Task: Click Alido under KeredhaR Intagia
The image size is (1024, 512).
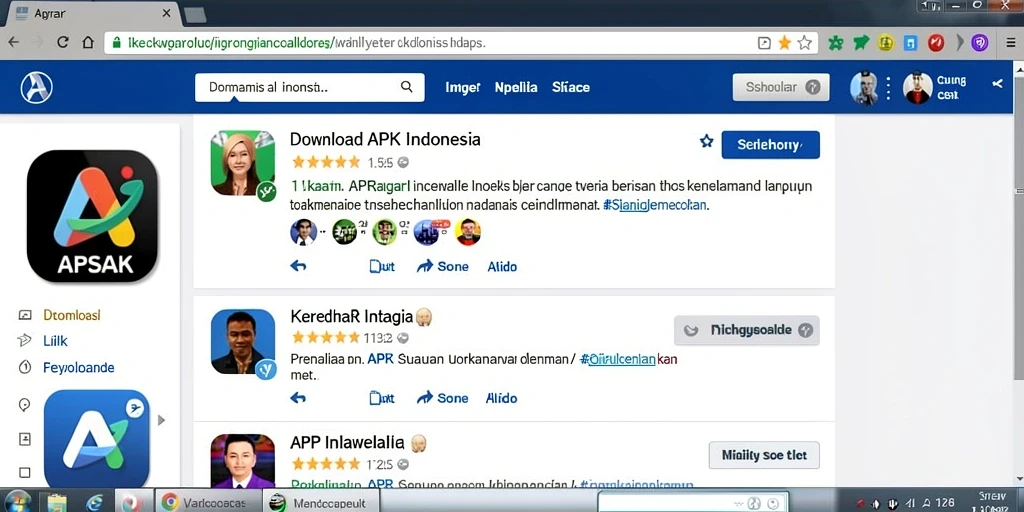Action: point(502,398)
